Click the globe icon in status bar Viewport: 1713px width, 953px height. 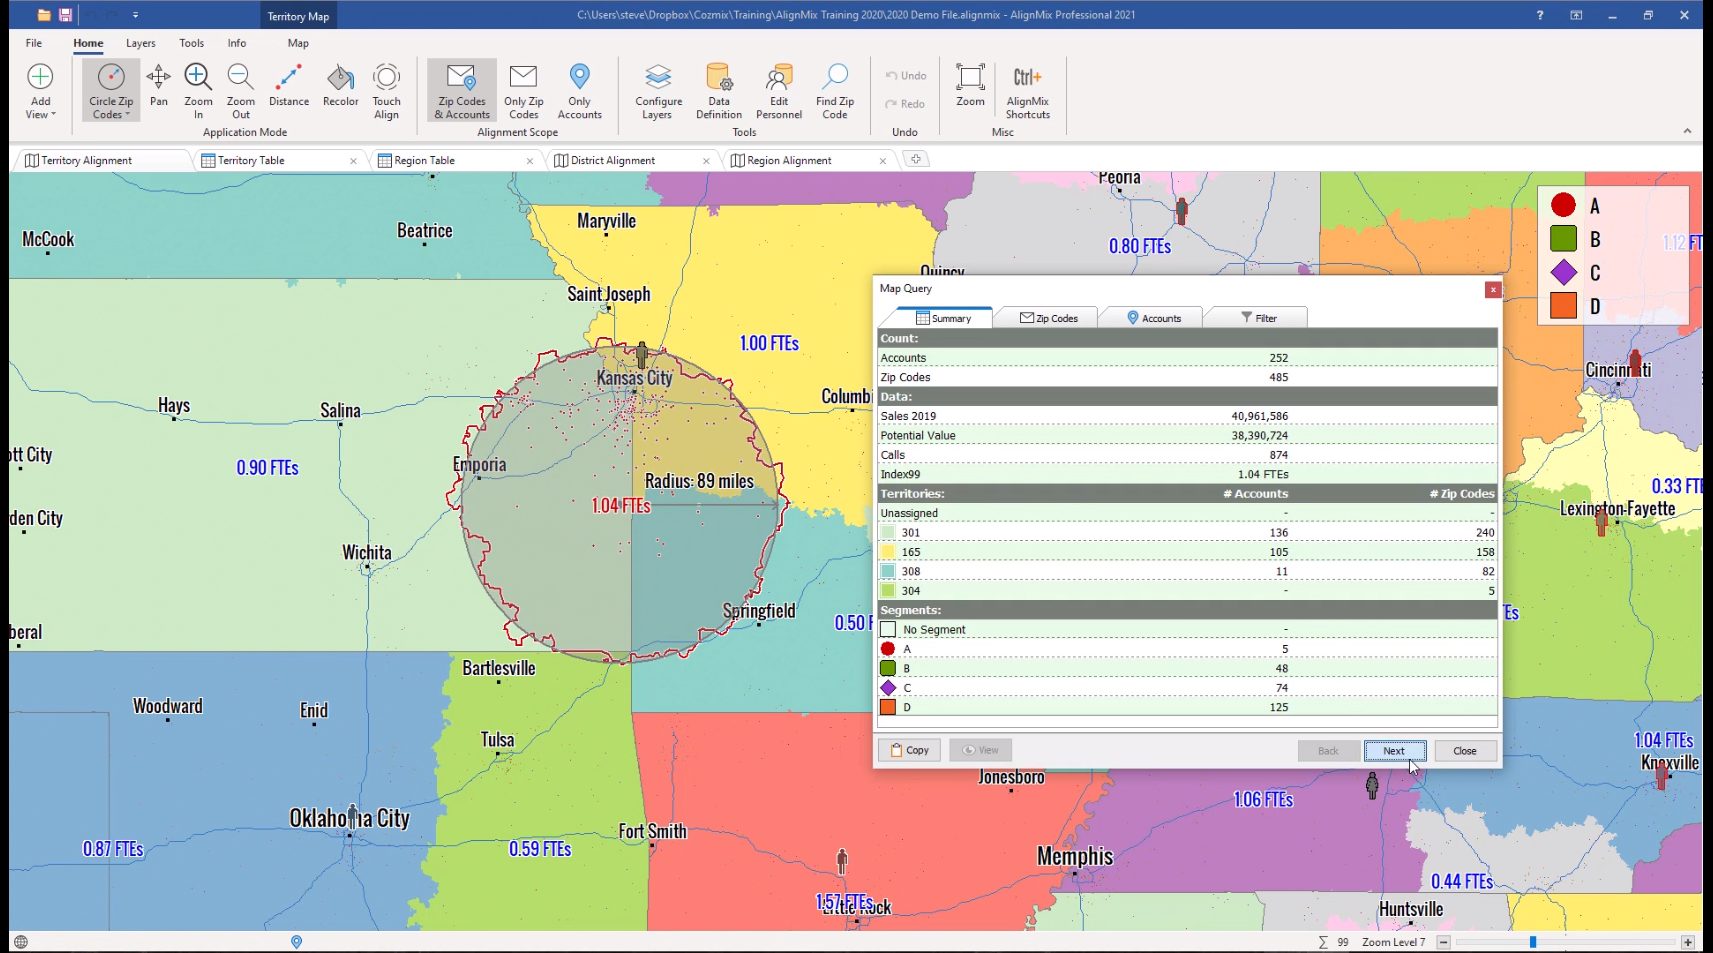(21, 942)
